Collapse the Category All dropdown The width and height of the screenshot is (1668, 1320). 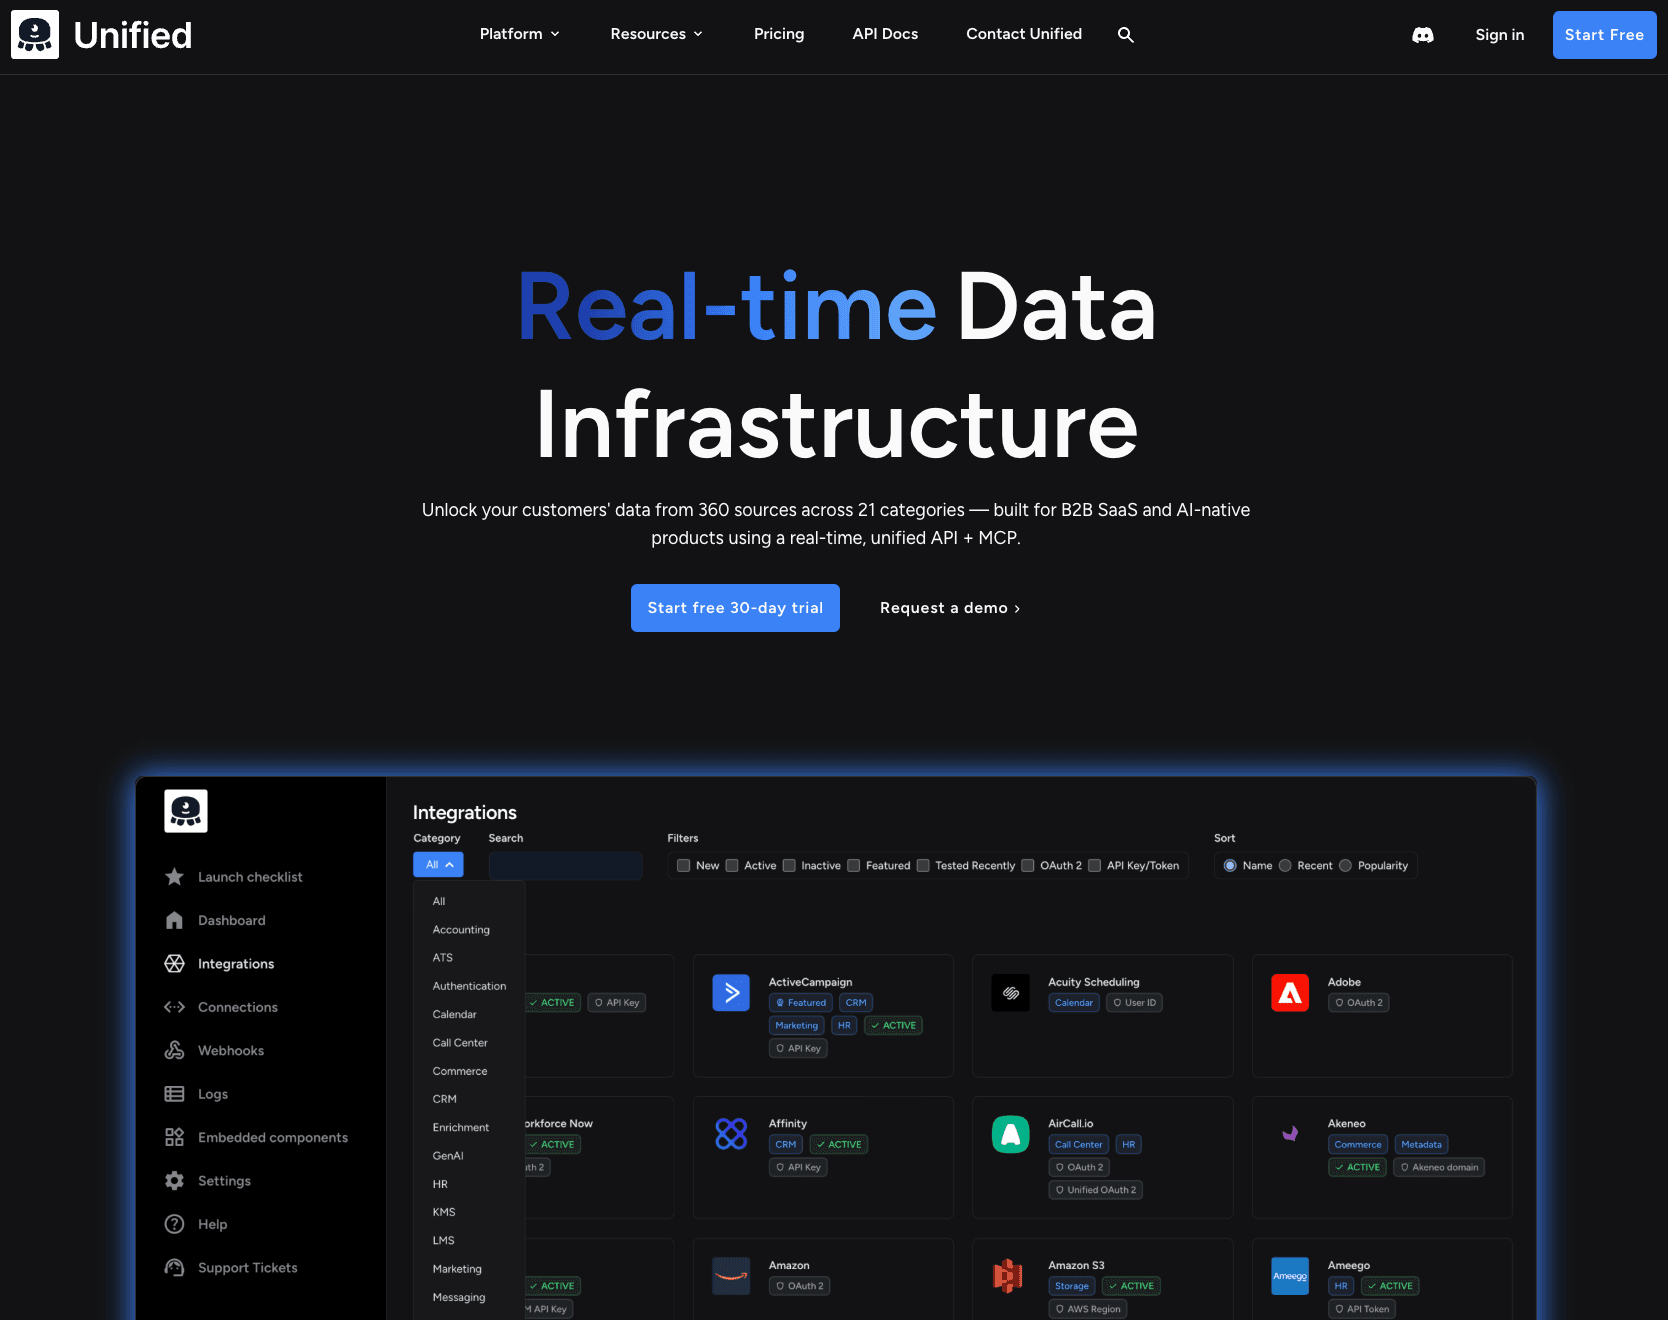pos(438,865)
